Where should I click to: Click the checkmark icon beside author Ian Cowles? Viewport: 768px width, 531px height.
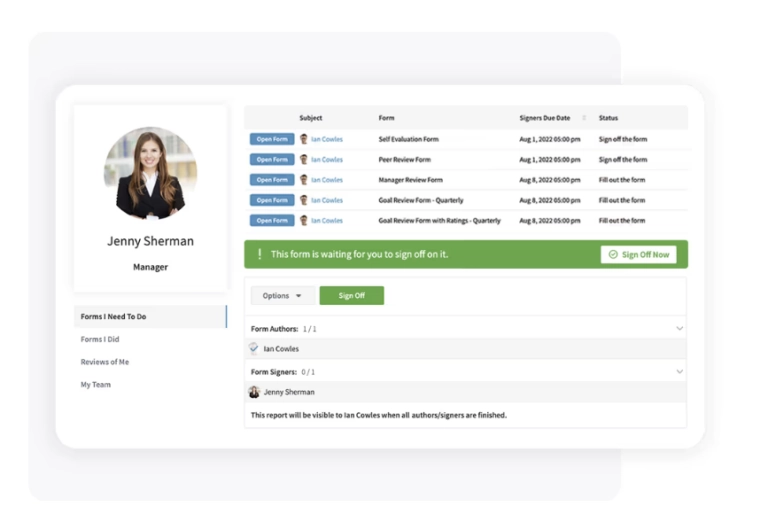tap(254, 349)
